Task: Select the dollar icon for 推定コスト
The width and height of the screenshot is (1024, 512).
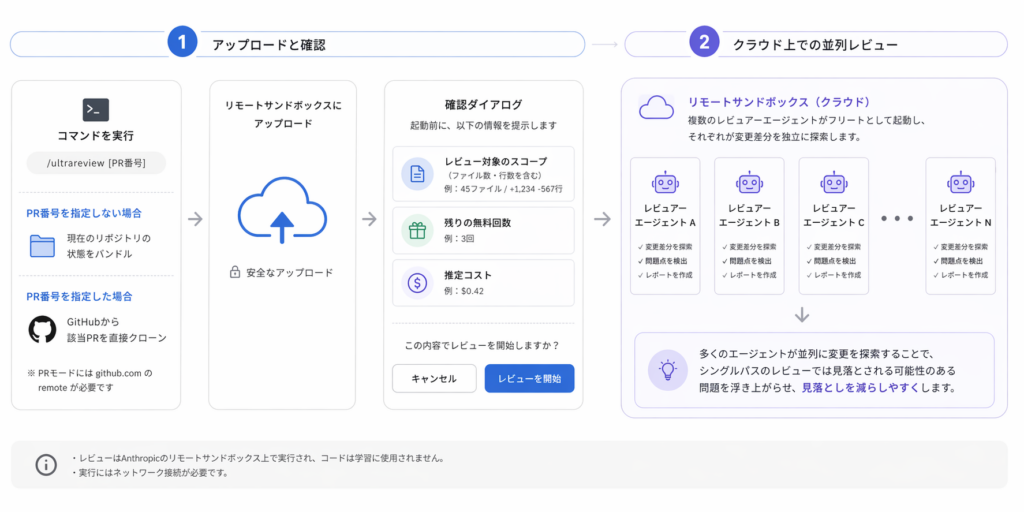Action: pyautogui.click(x=417, y=282)
